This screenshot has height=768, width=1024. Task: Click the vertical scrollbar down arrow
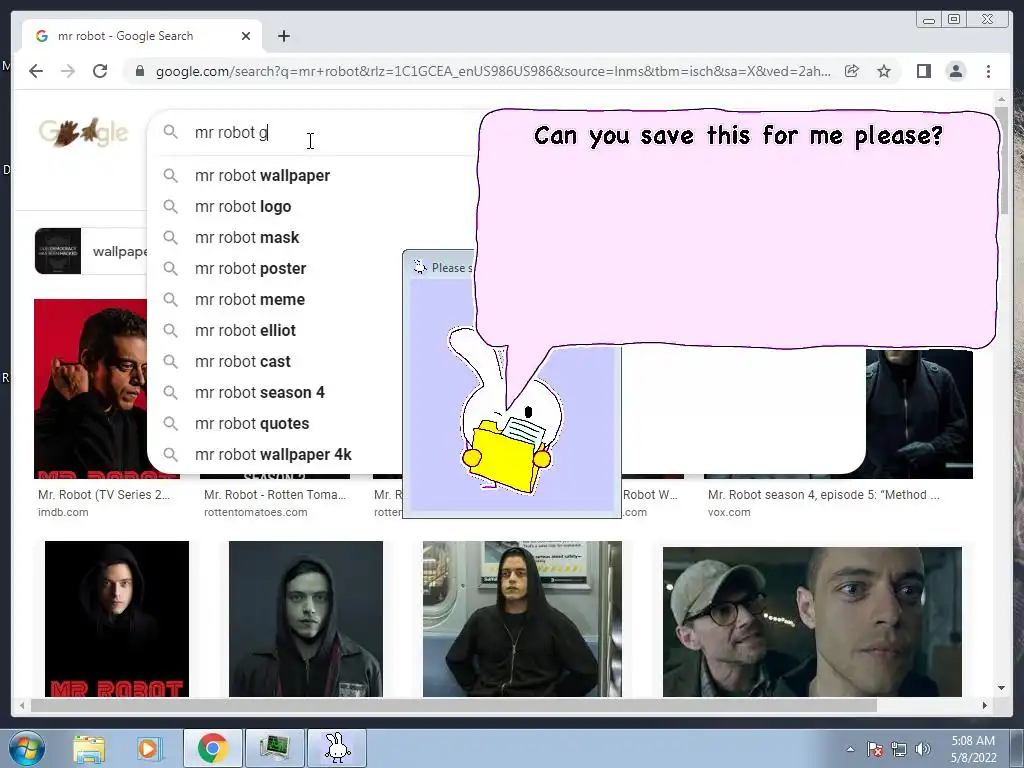tap(1001, 688)
